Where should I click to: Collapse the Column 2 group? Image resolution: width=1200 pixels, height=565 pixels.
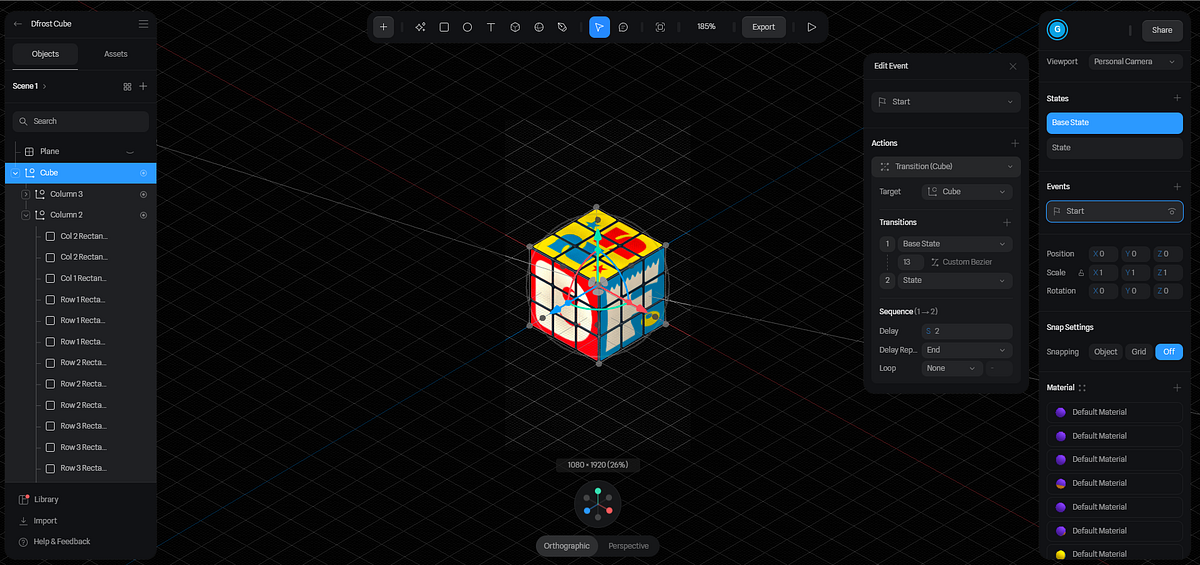coord(26,215)
